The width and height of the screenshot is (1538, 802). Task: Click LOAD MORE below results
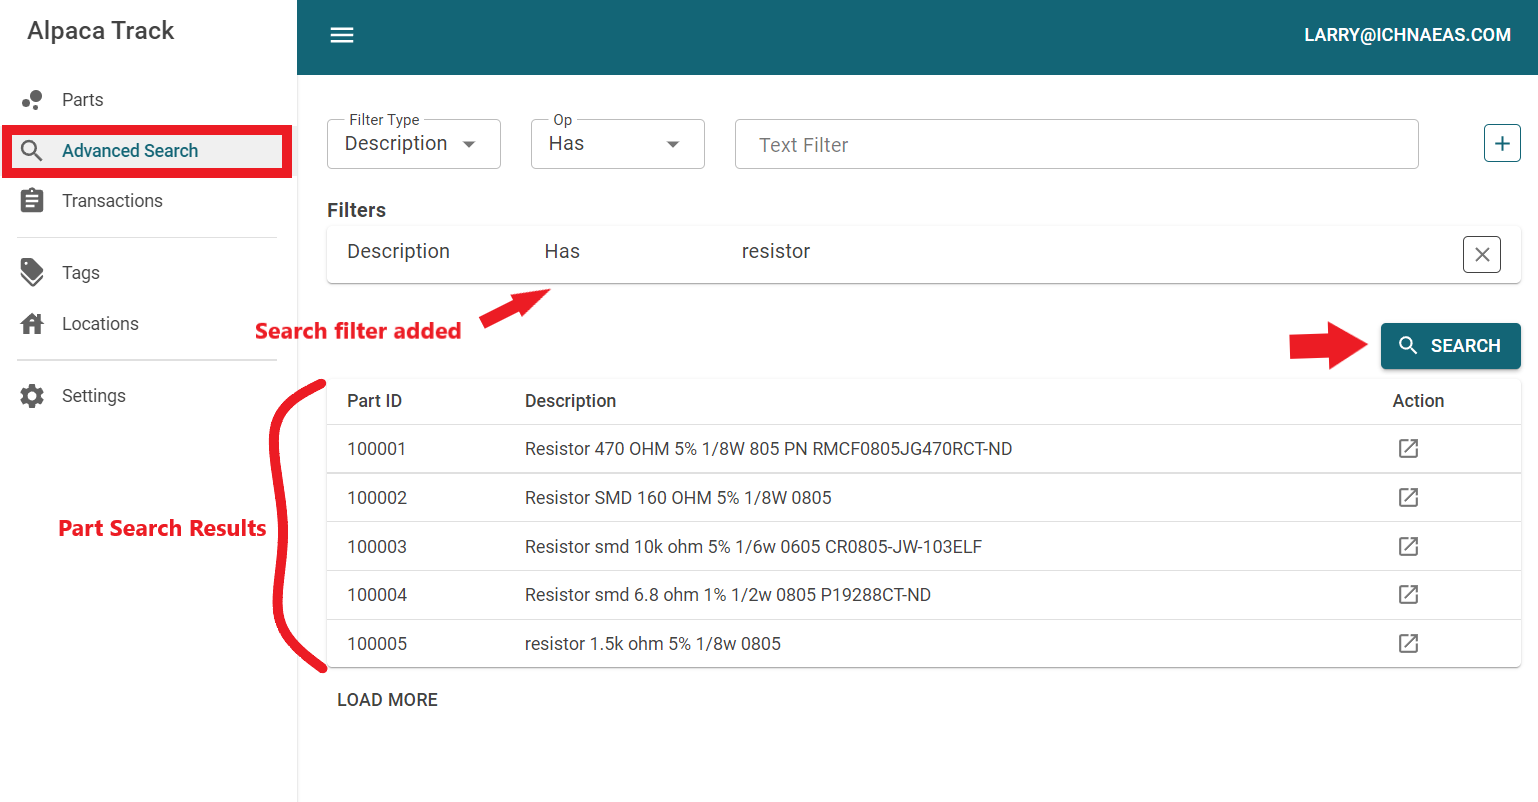pyautogui.click(x=387, y=700)
